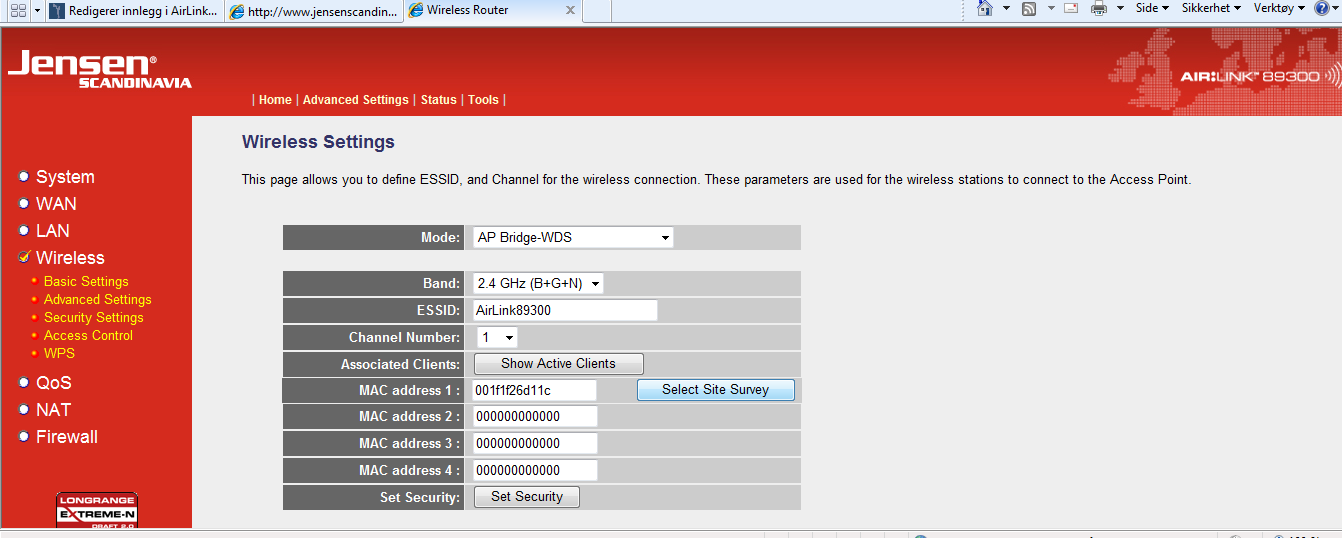This screenshot has height=538, width=1342.
Task: Open Advanced Settings in top navigation
Action: click(355, 100)
